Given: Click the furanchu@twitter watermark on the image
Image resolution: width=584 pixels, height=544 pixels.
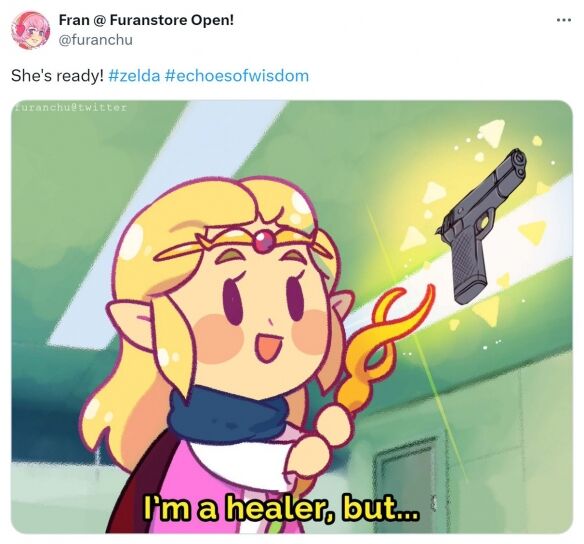Looking at the screenshot, I should pyautogui.click(x=70, y=108).
